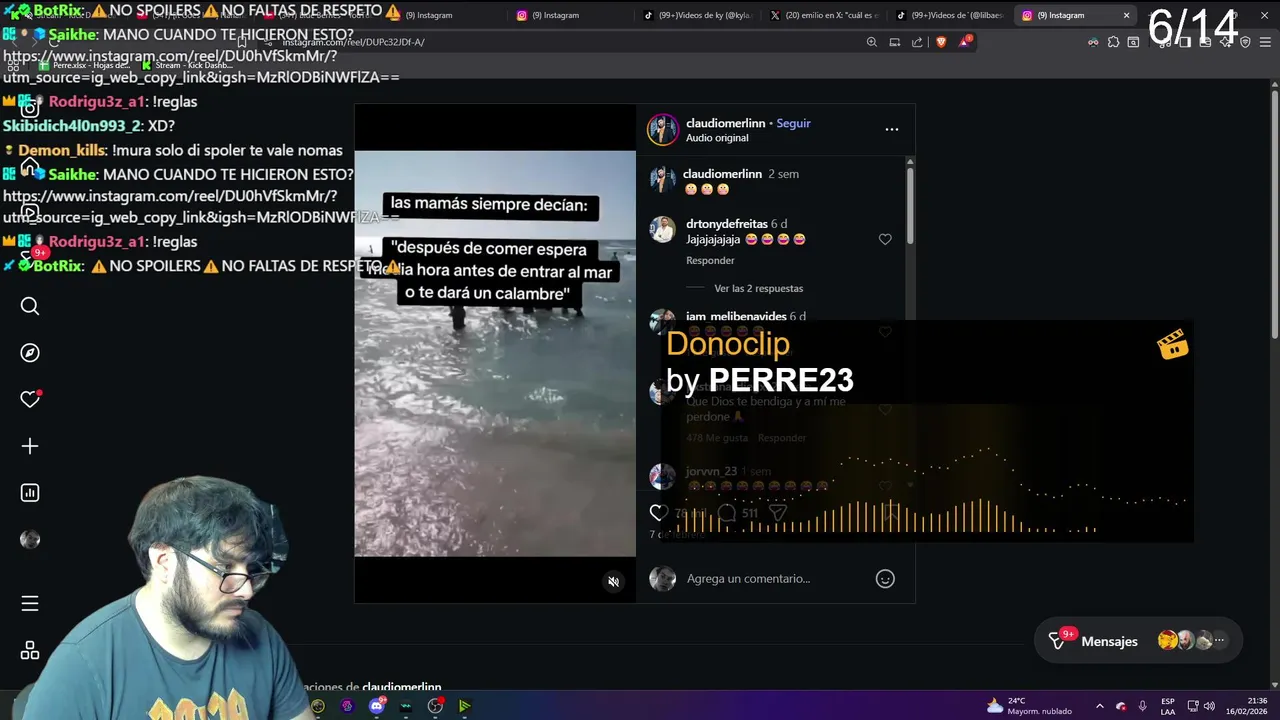The height and width of the screenshot is (720, 1280).
Task: Click the zoom magnifier in address bar
Action: (871, 42)
